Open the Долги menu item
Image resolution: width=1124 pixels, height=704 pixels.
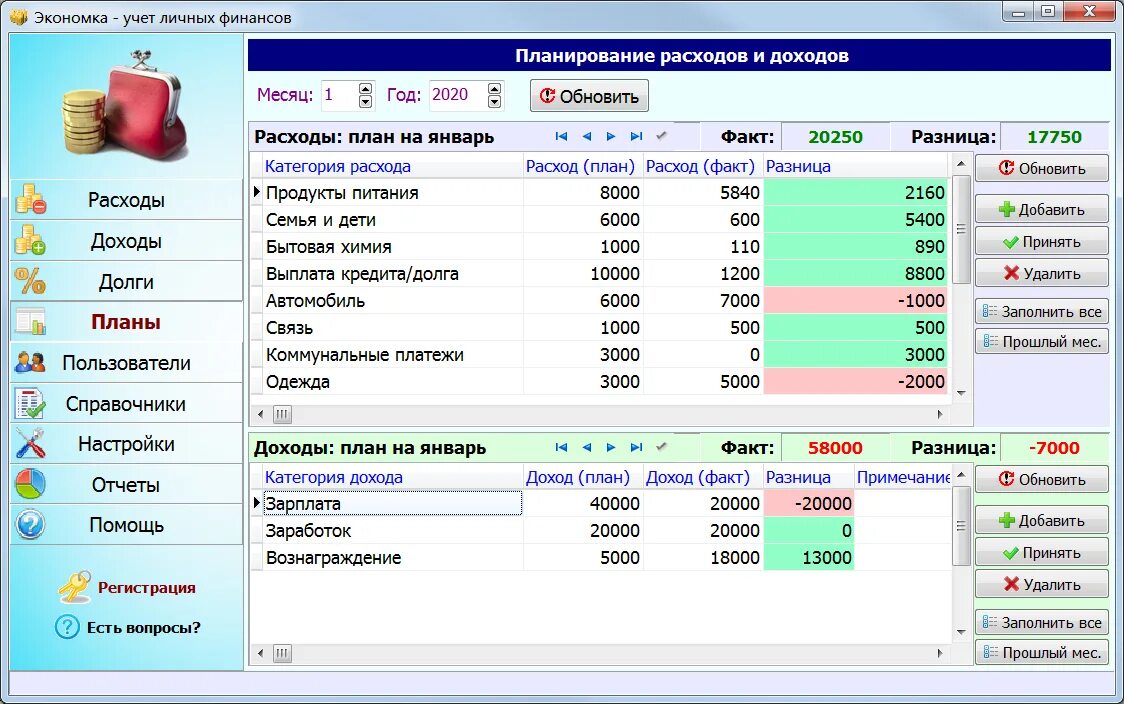point(126,281)
